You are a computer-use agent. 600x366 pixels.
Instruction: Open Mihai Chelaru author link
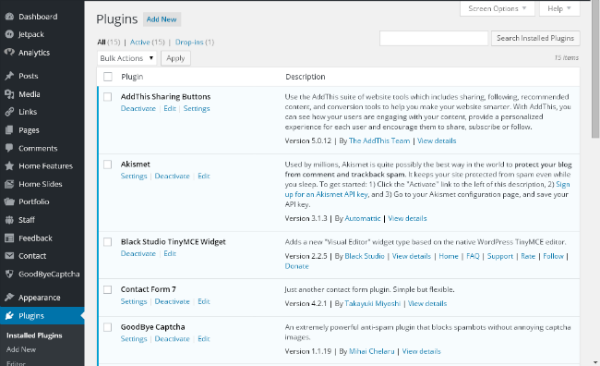coord(372,351)
